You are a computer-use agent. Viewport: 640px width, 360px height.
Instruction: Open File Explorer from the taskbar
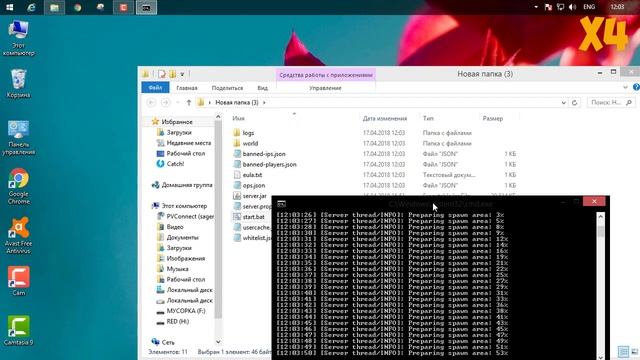click(54, 7)
